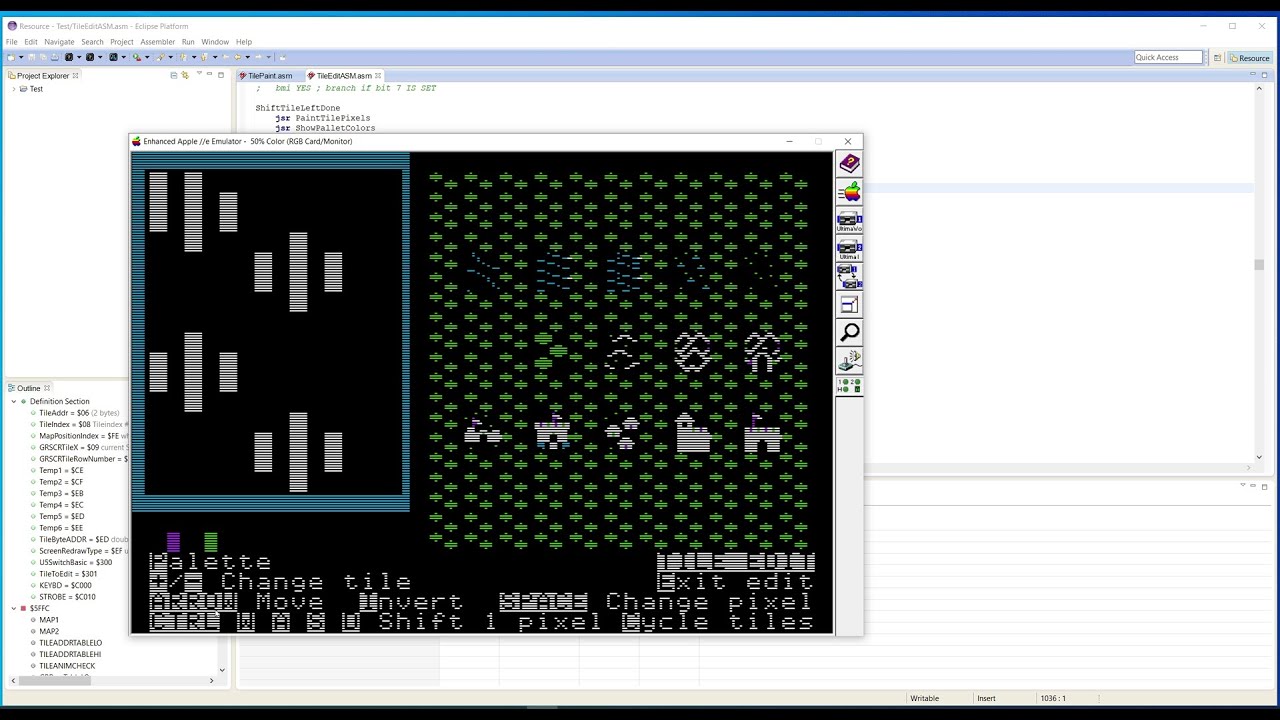Toggle emulator full screen mode icon
Viewport: 1280px width, 720px height.
coord(849,305)
